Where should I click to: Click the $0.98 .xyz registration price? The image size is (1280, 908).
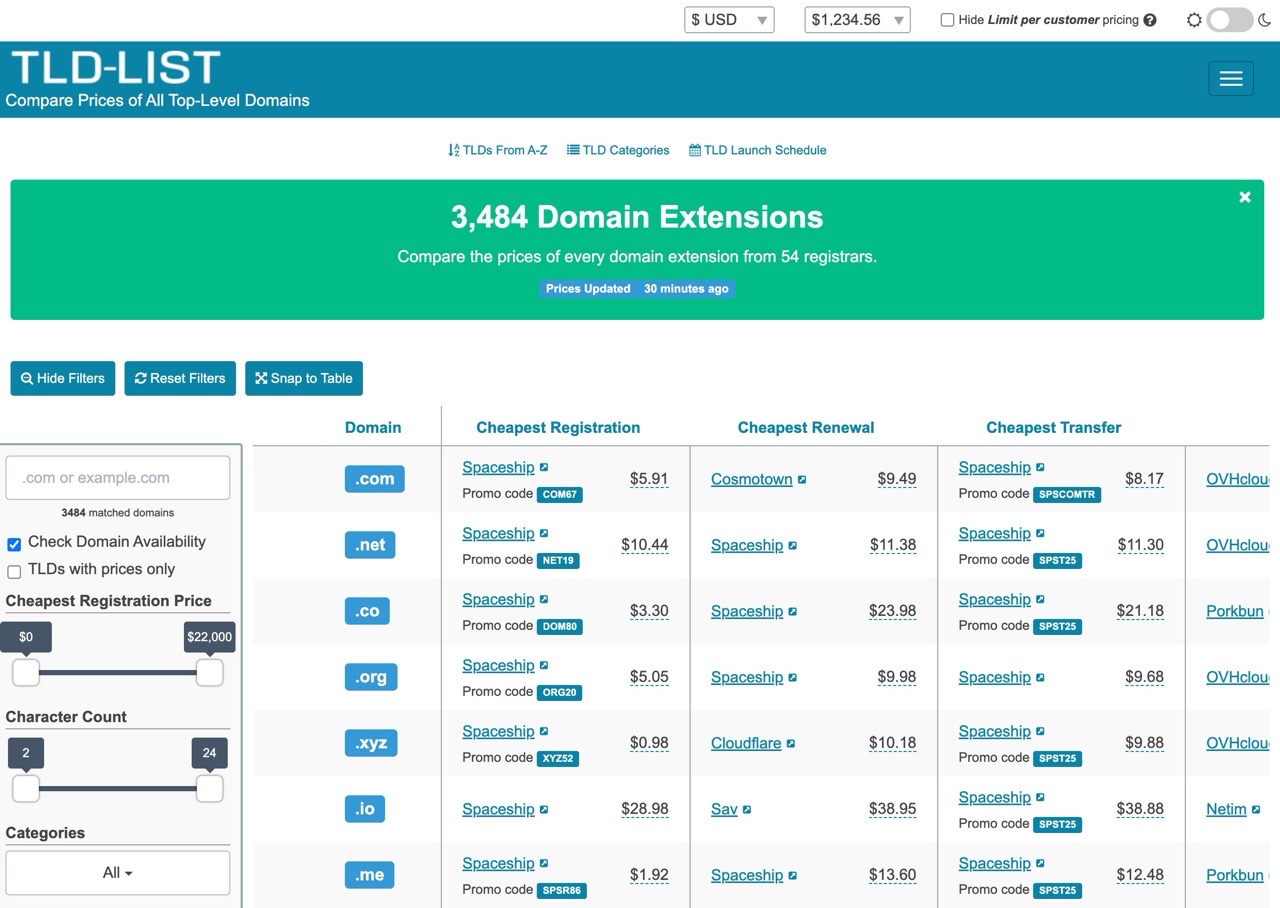coord(649,743)
